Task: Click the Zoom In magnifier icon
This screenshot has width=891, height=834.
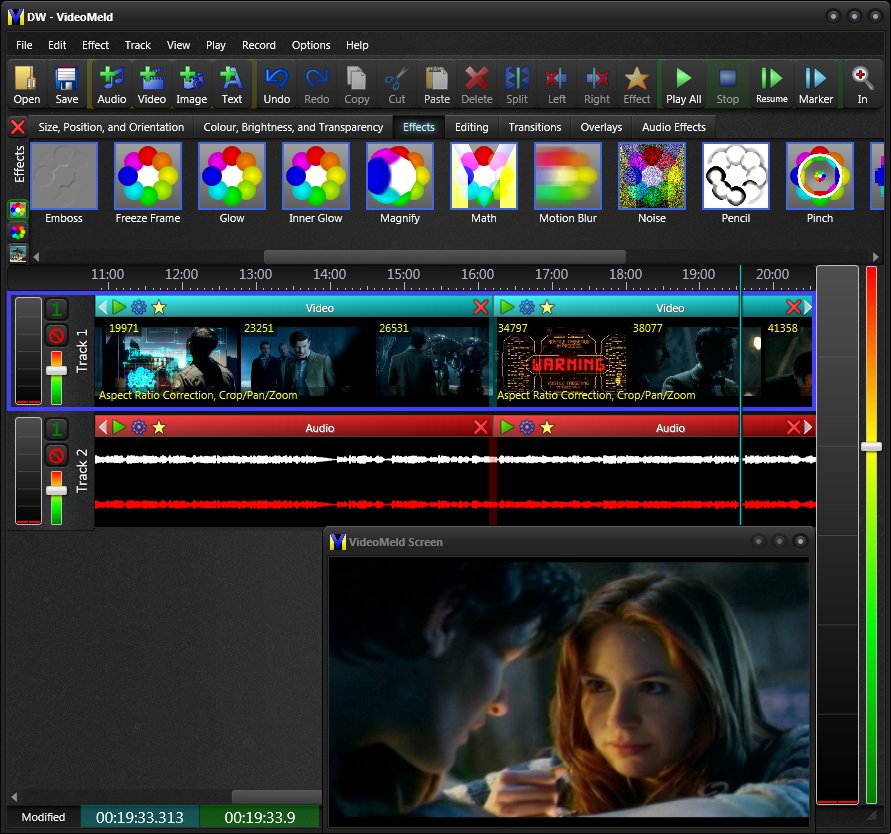Action: (861, 84)
